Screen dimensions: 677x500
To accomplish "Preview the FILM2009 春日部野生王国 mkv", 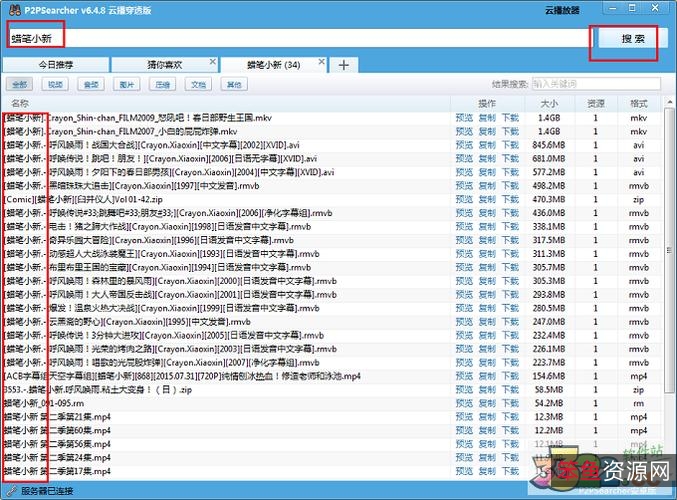I will [464, 117].
